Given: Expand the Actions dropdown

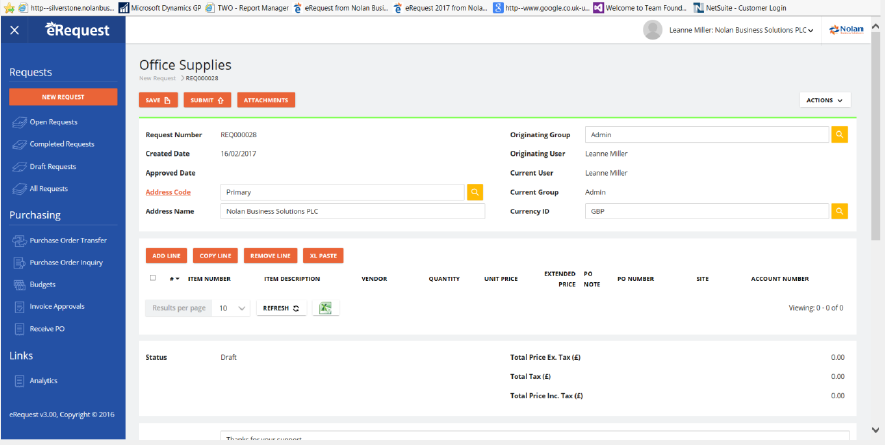Looking at the screenshot, I should click(825, 100).
